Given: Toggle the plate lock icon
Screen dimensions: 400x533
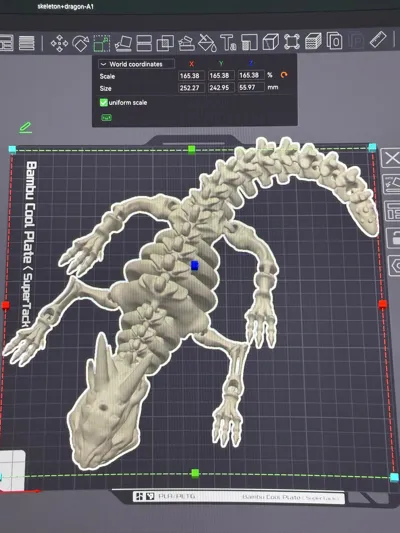Looking at the screenshot, I should [394, 238].
